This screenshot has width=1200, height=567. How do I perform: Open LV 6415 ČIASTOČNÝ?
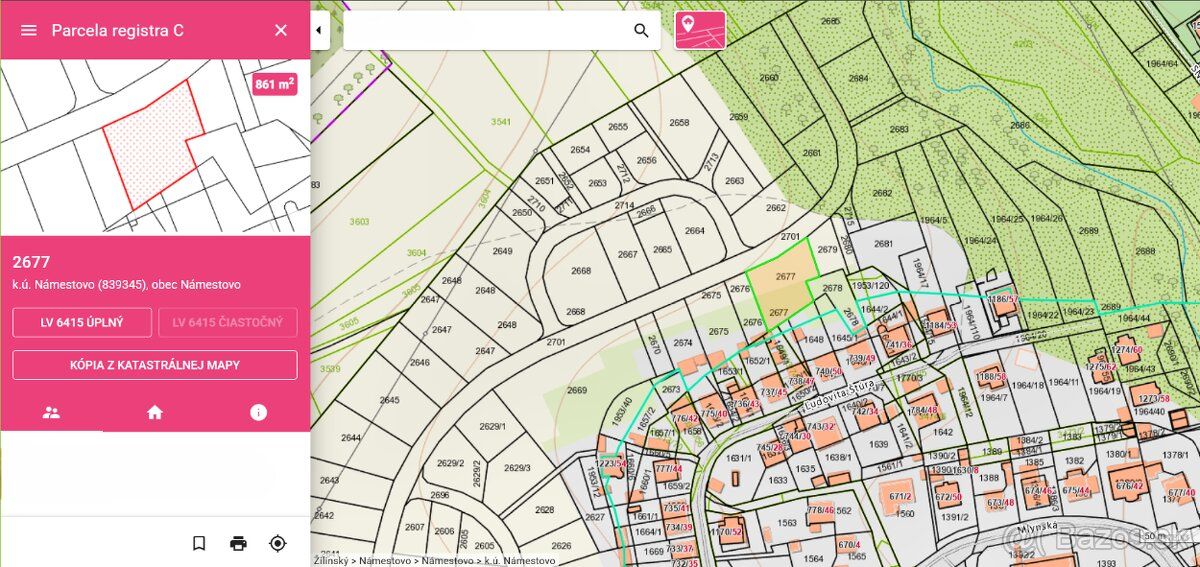(x=228, y=323)
